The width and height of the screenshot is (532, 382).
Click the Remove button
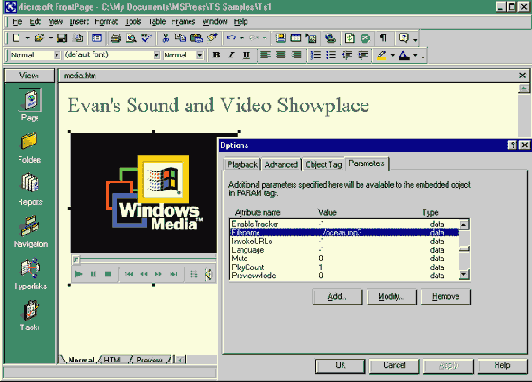(445, 297)
